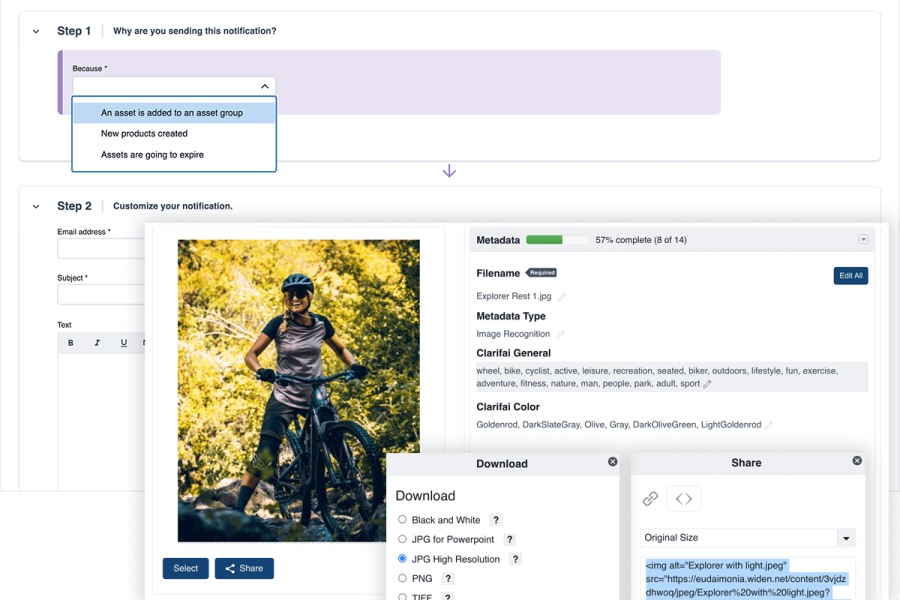Toggle italic formatting in the Text editor
Viewport: 900px width, 600px height.
(97, 343)
